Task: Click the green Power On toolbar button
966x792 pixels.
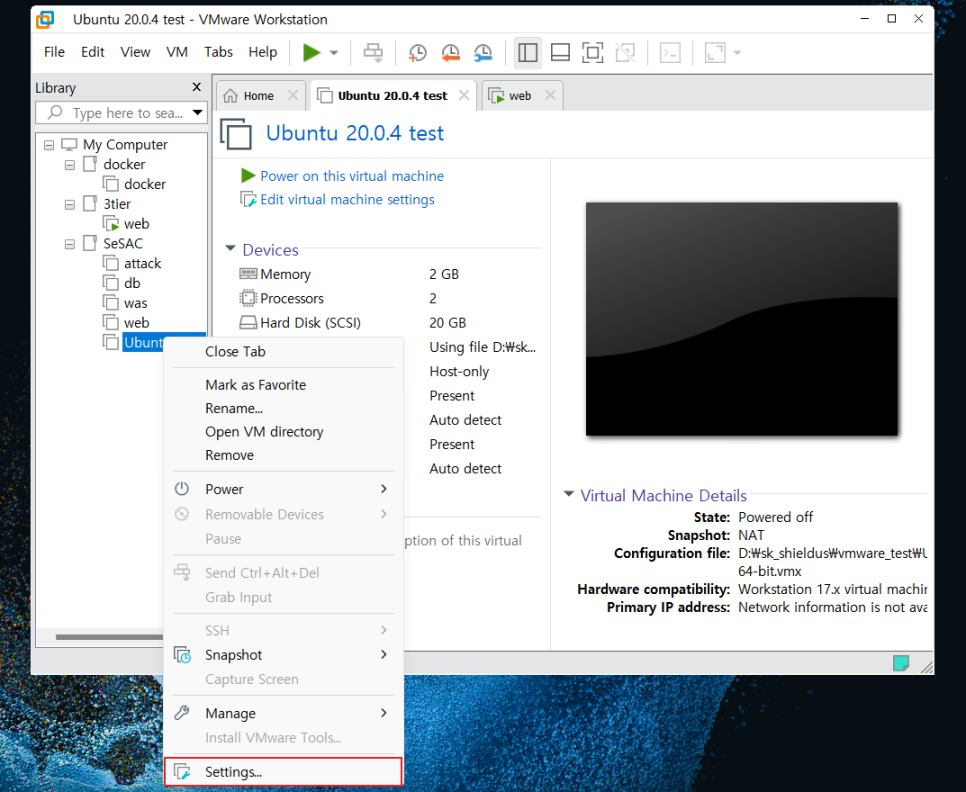Action: tap(312, 53)
